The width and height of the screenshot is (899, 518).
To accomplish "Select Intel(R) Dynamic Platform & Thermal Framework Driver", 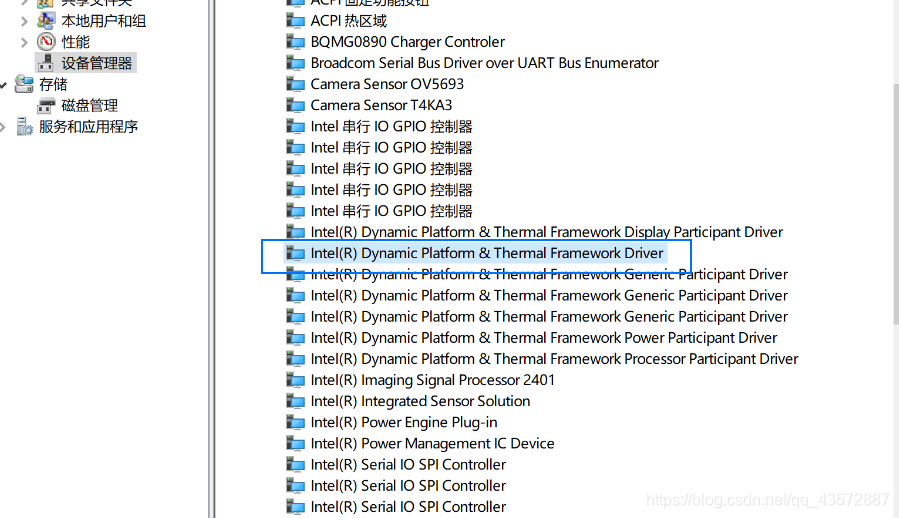I will click(487, 254).
